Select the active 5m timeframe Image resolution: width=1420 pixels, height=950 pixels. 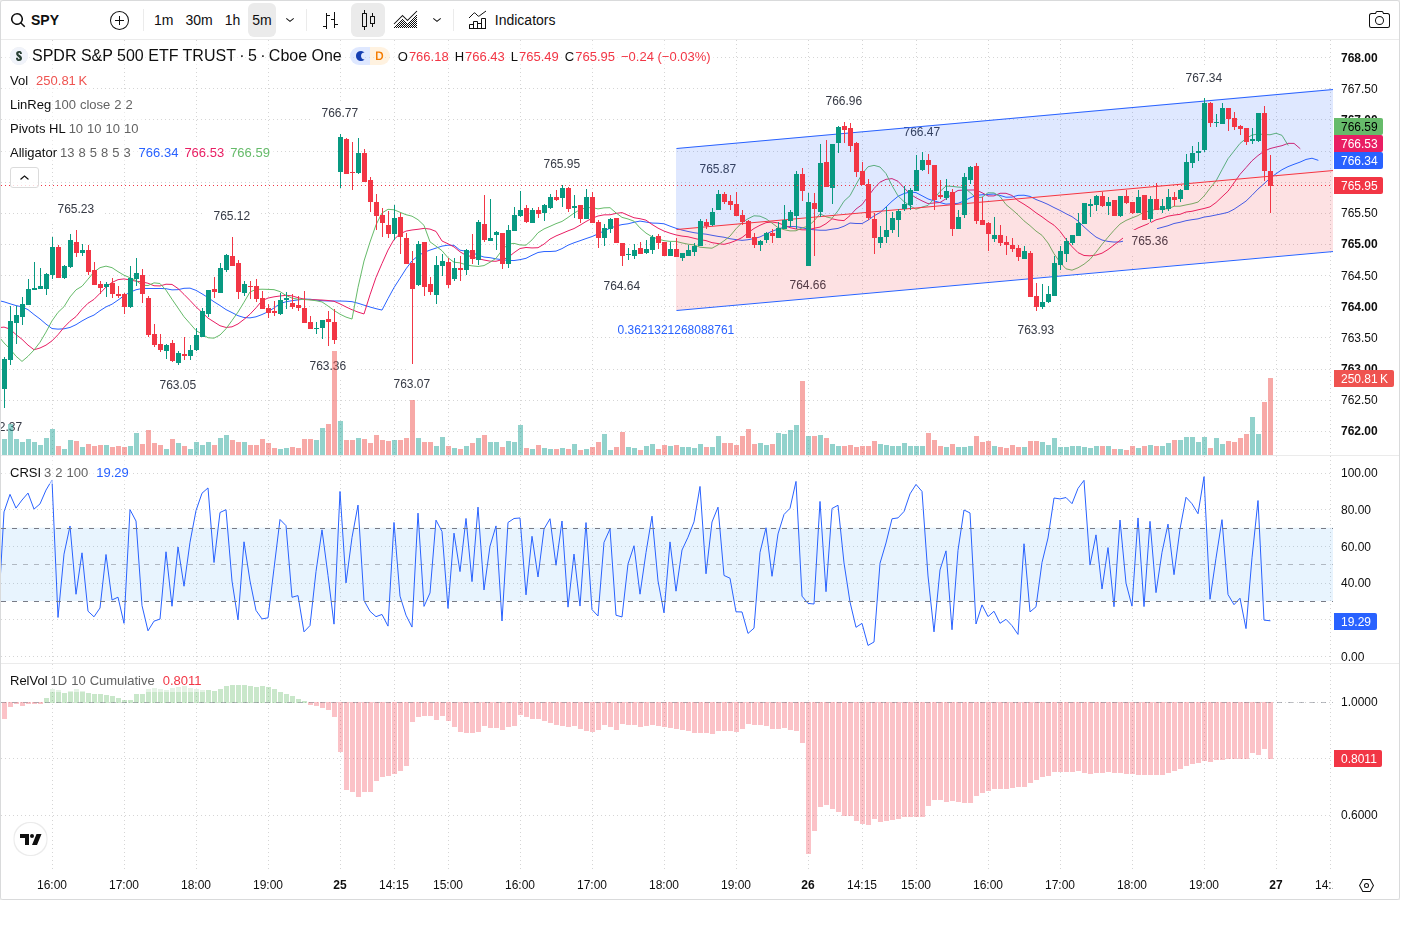point(262,20)
